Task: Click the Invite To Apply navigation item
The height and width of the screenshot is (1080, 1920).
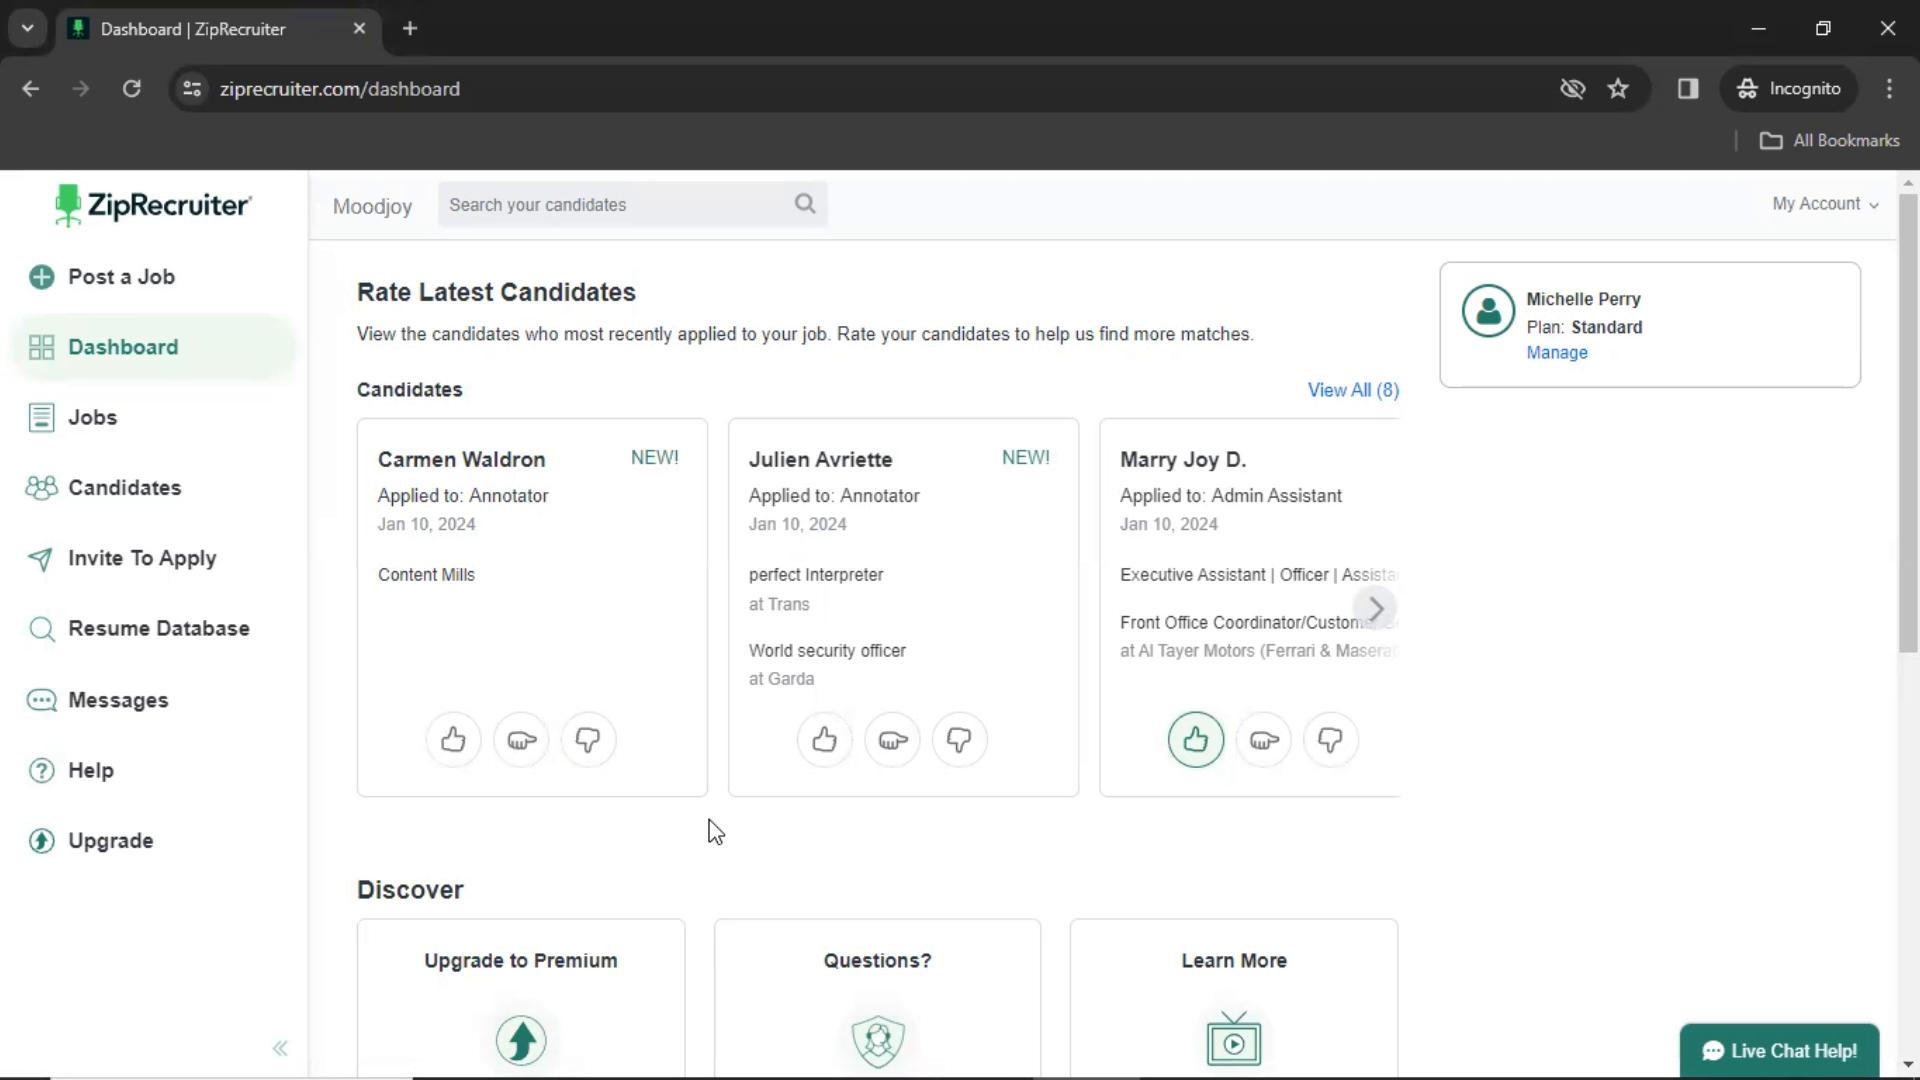Action: (141, 558)
